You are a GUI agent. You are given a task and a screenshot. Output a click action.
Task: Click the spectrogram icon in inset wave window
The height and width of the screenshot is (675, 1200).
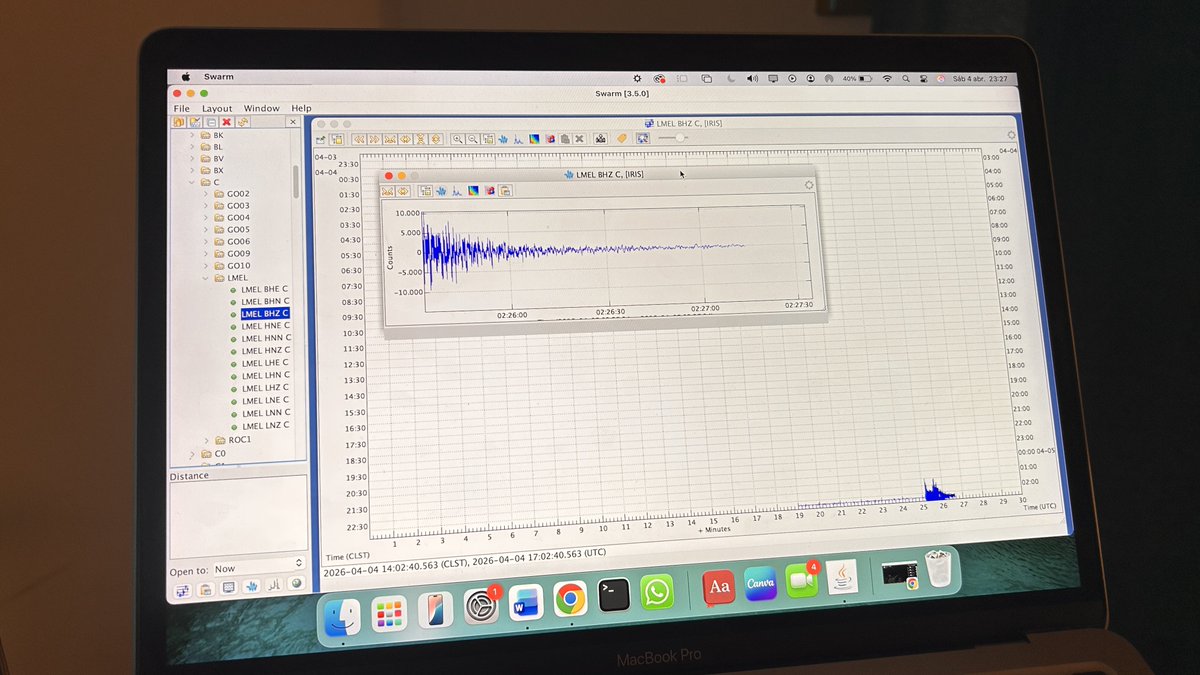(x=473, y=191)
